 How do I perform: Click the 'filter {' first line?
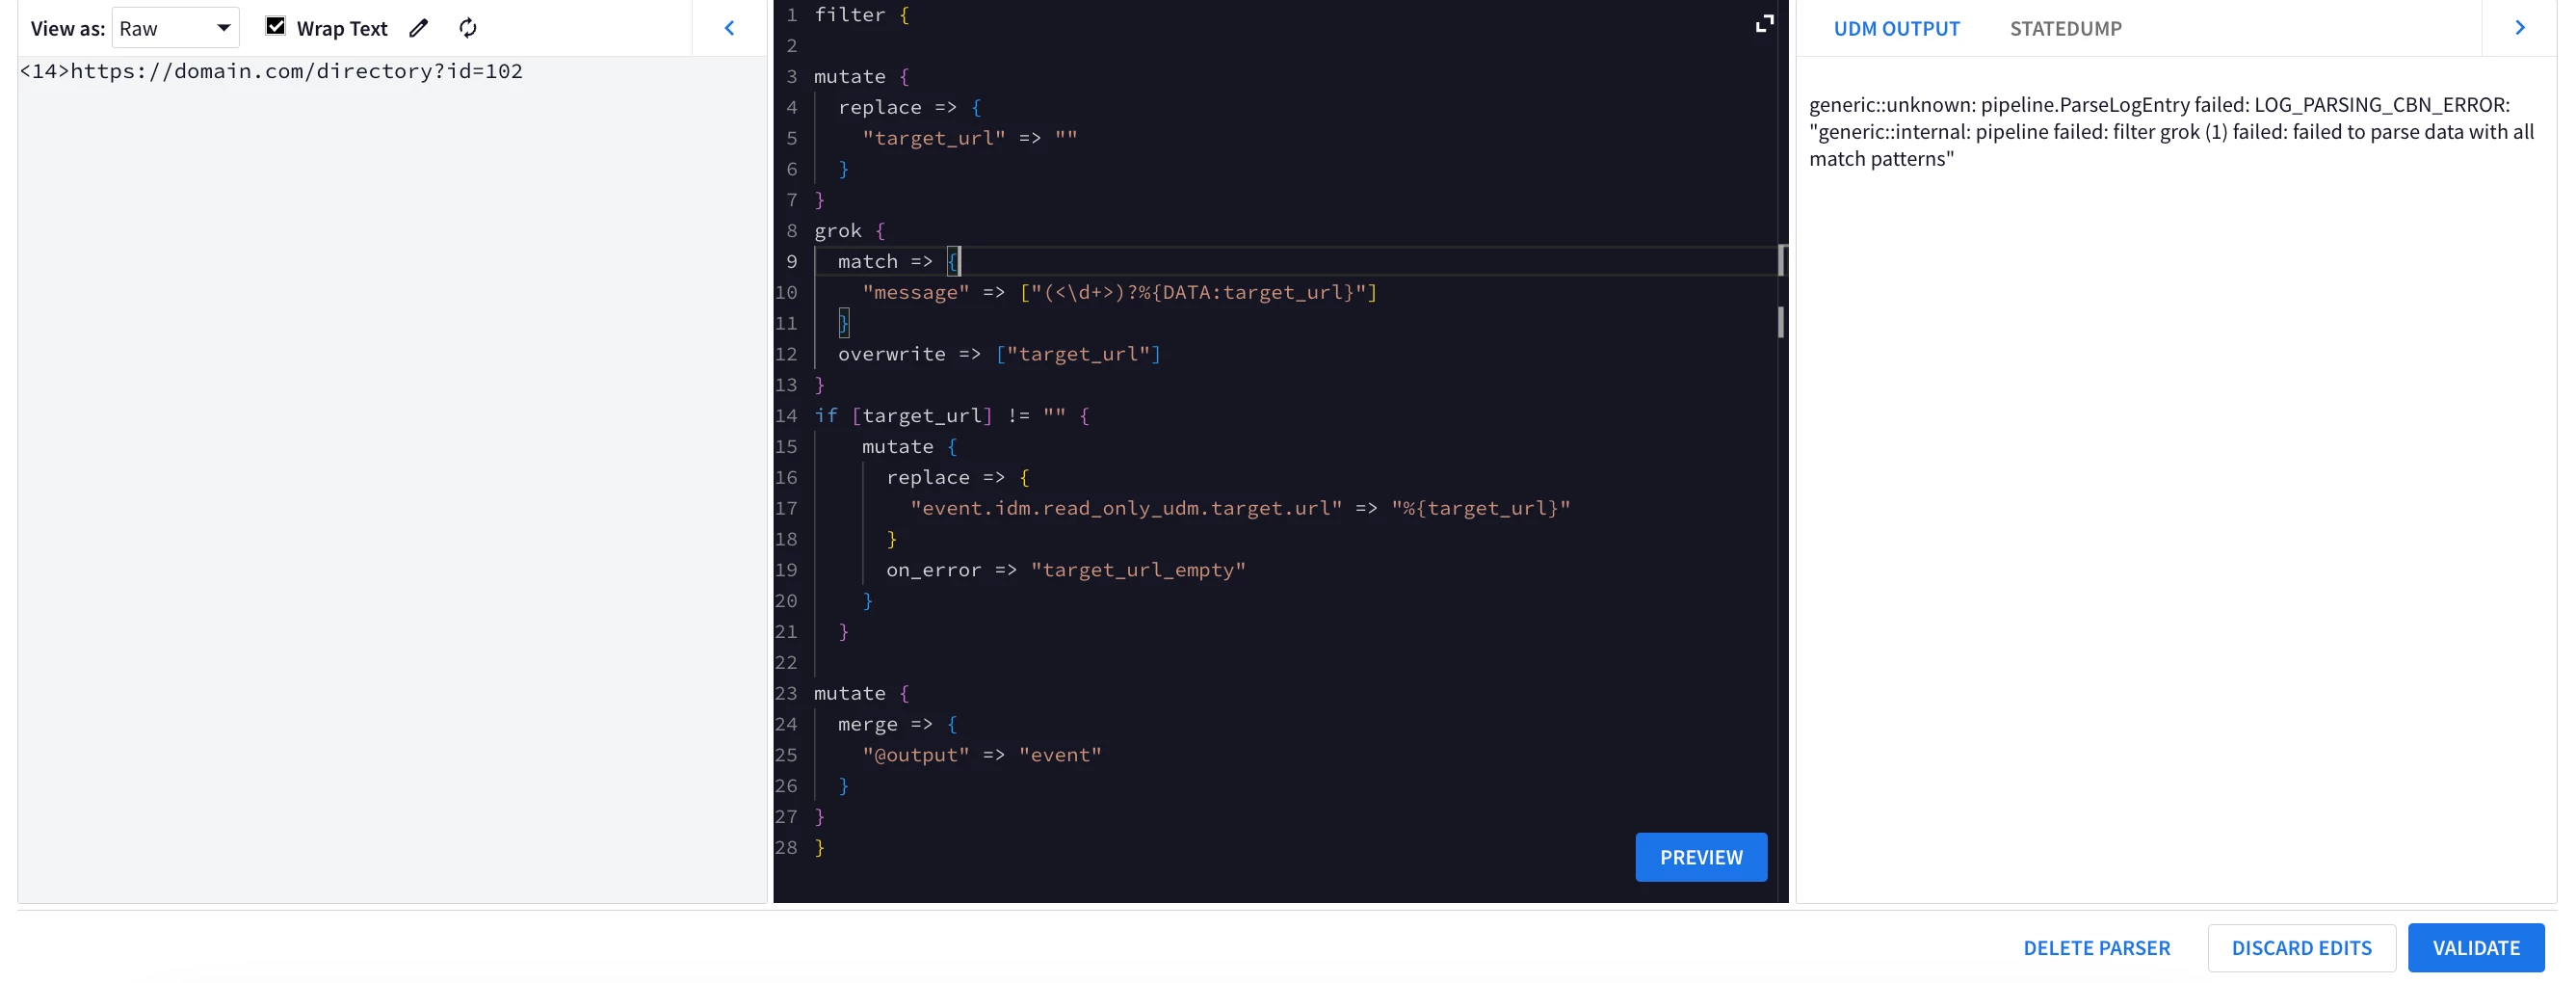[x=861, y=14]
